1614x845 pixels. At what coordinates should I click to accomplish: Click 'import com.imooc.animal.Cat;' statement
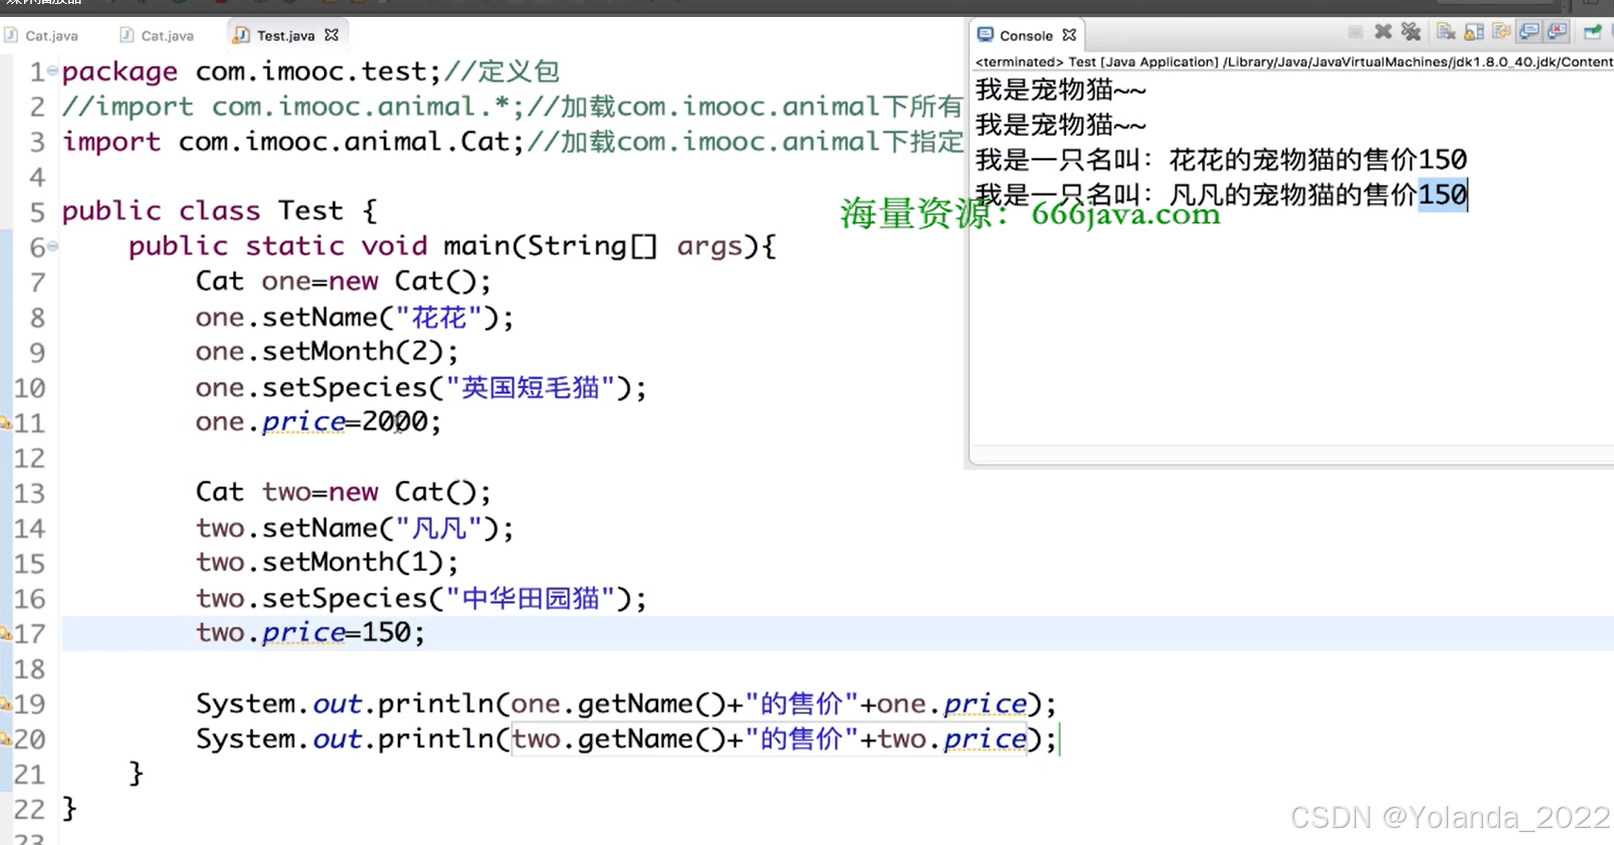pyautogui.click(x=293, y=142)
